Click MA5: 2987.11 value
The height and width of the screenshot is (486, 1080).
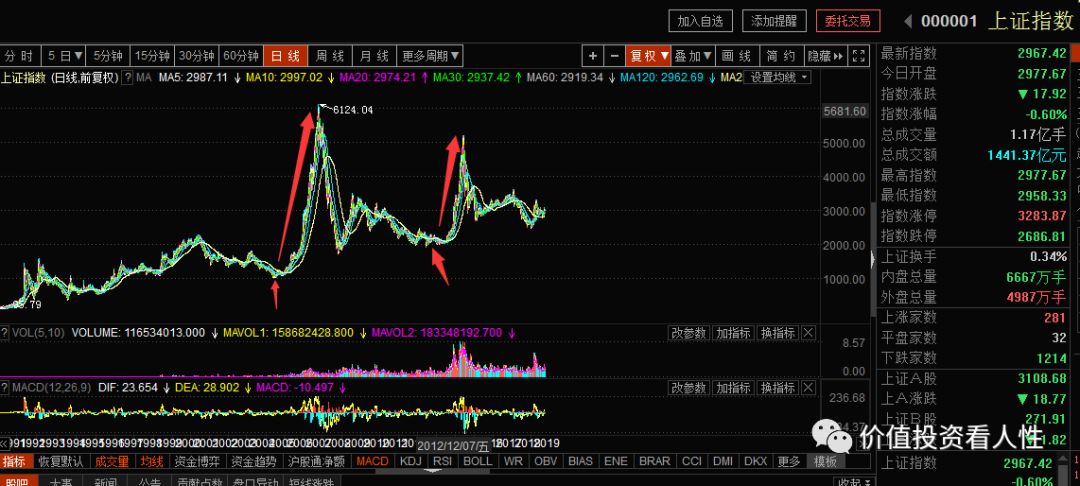[x=193, y=78]
